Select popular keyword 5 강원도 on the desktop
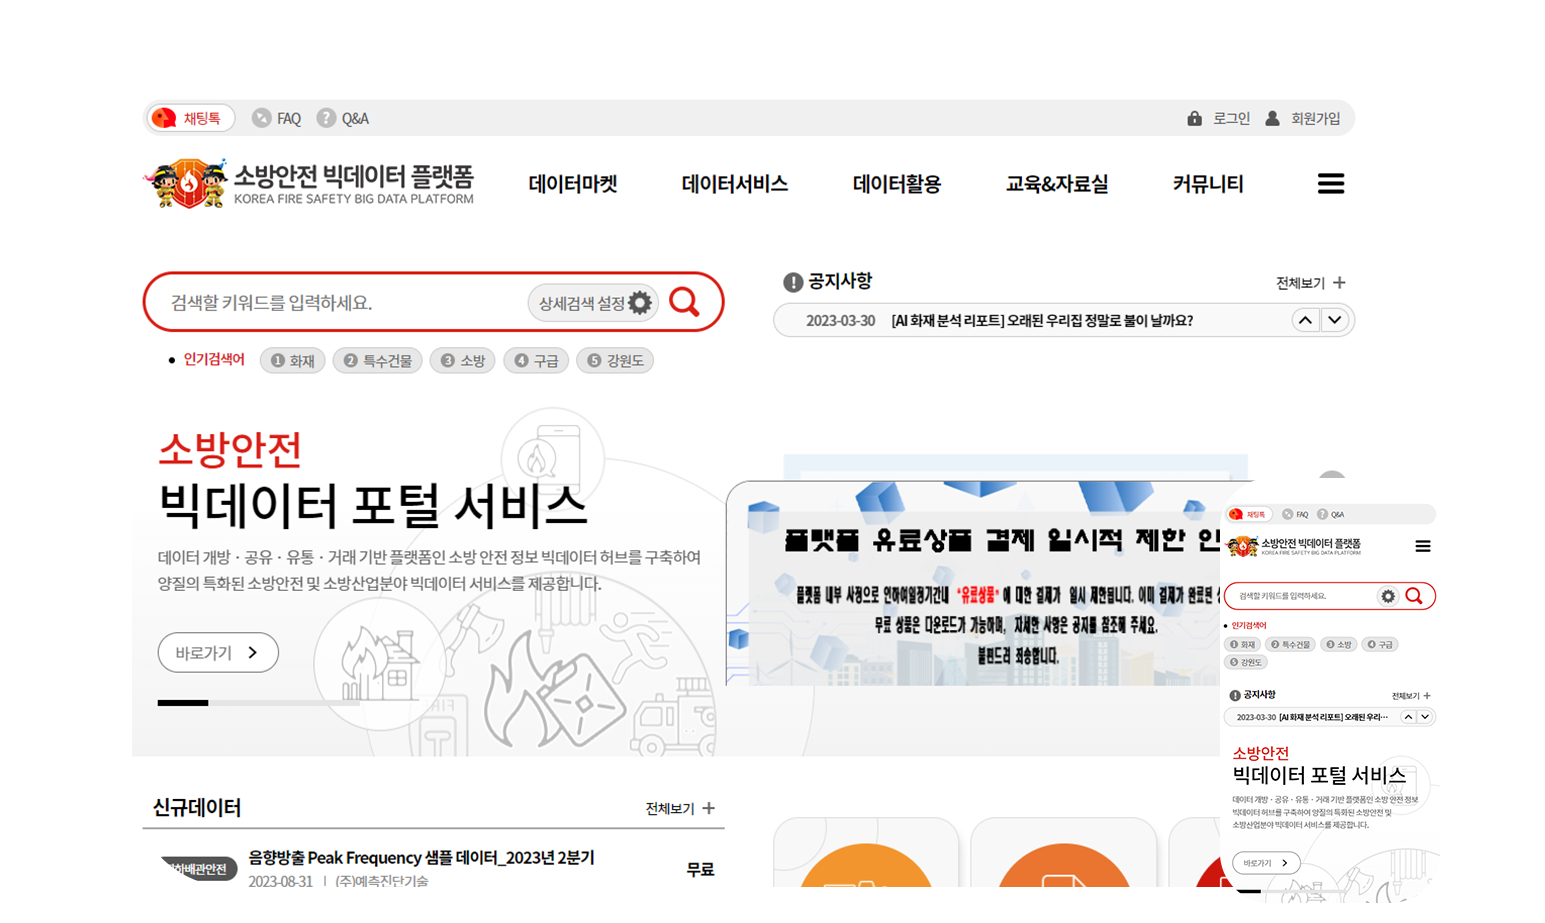 click(x=615, y=360)
